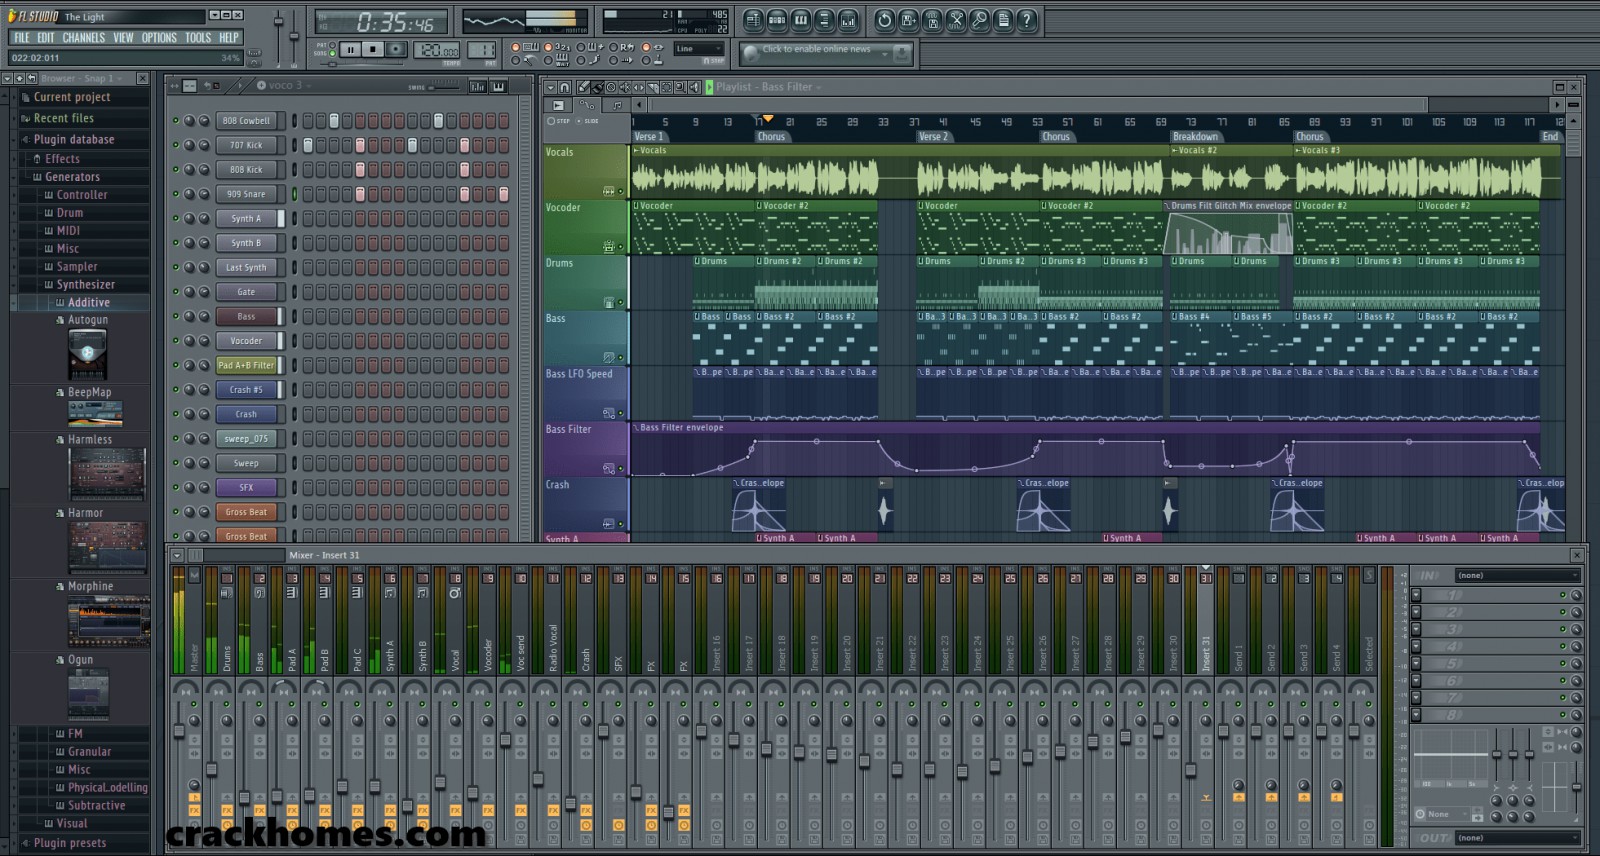Select the Step radio option in Playlist
This screenshot has width=1600, height=856.
point(551,121)
